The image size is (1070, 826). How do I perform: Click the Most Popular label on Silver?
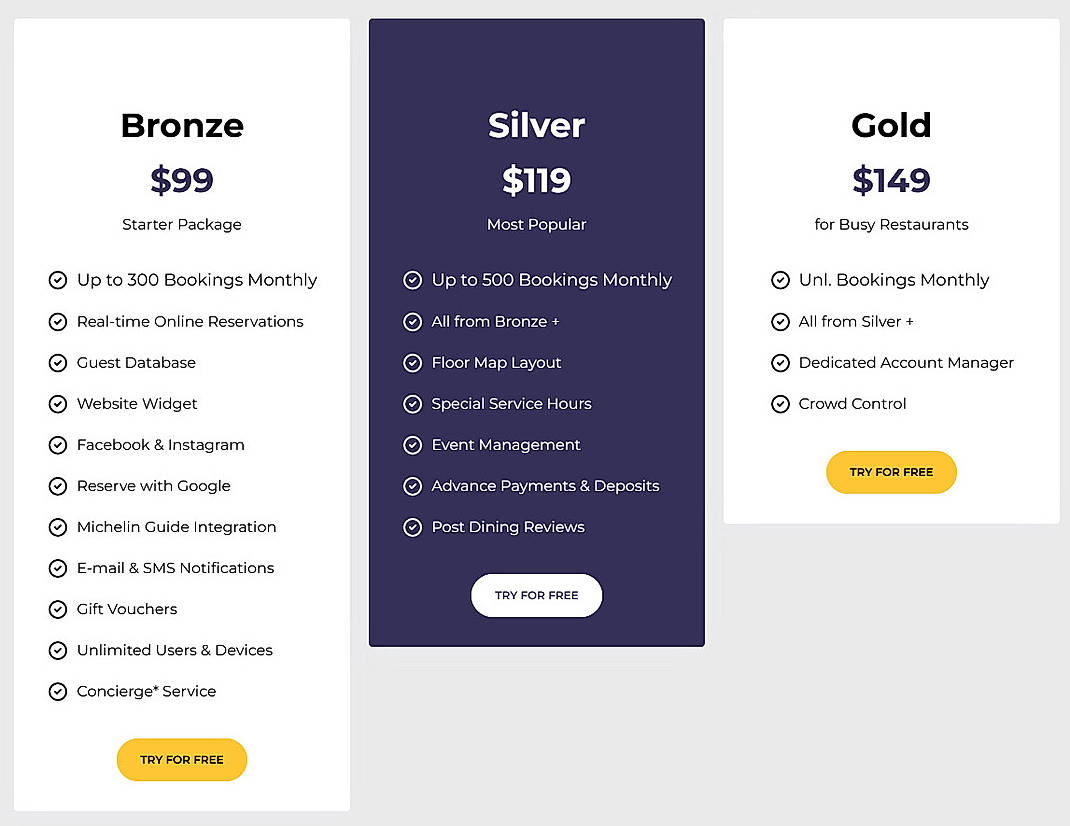536,225
